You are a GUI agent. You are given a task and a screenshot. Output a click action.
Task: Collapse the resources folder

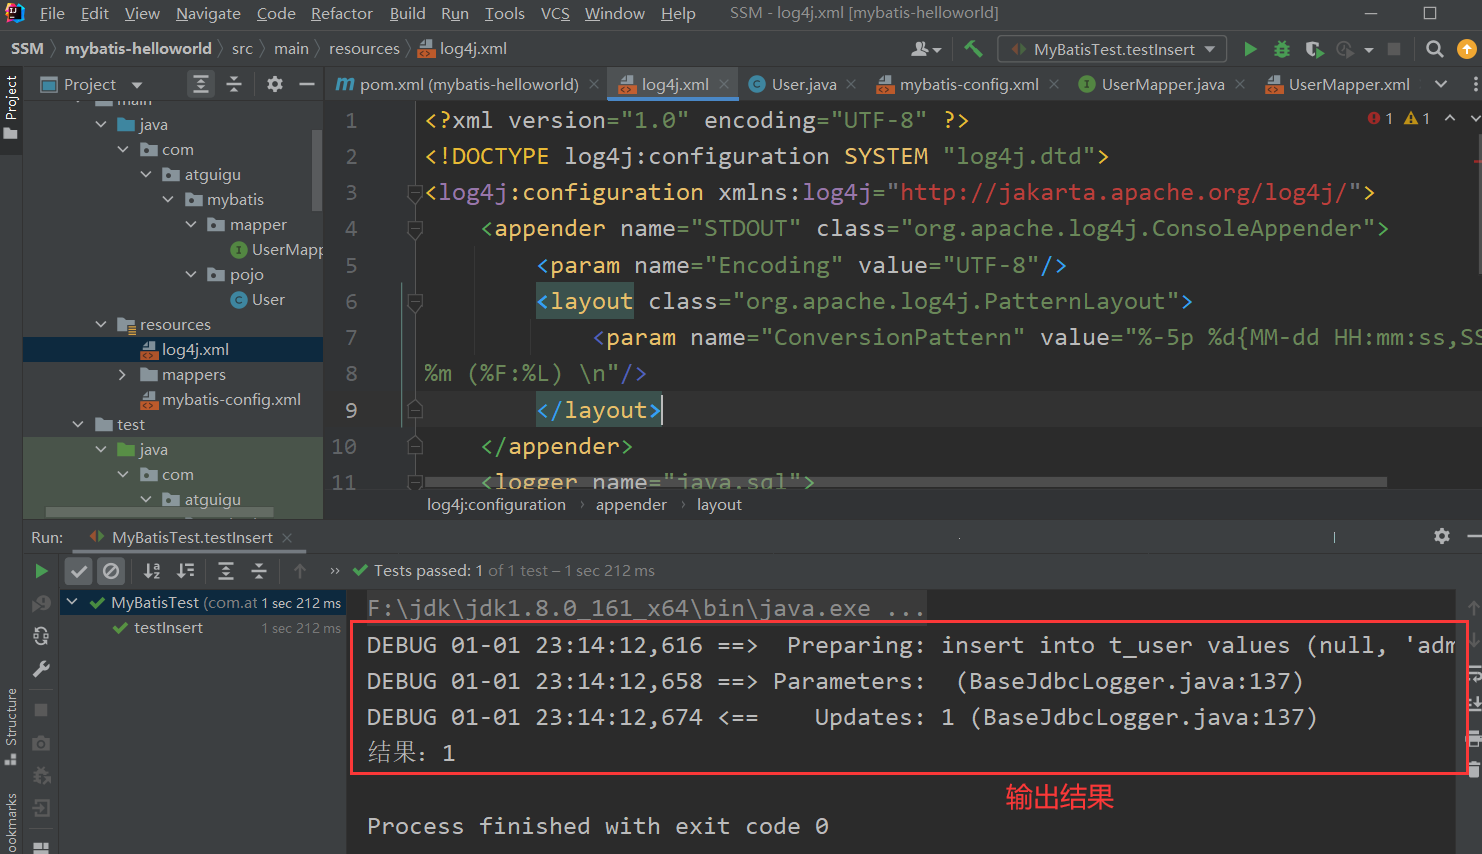[101, 324]
